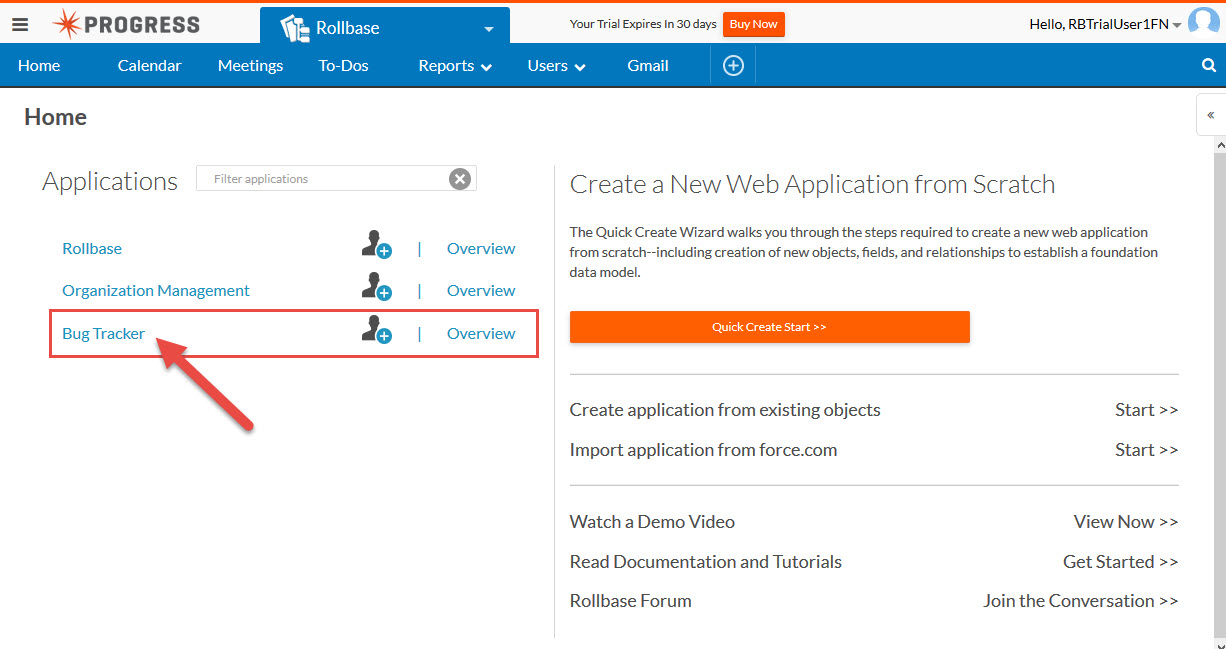Click the plus circle icon in navbar
Screen dimensions: 1226x649
[x=733, y=66]
